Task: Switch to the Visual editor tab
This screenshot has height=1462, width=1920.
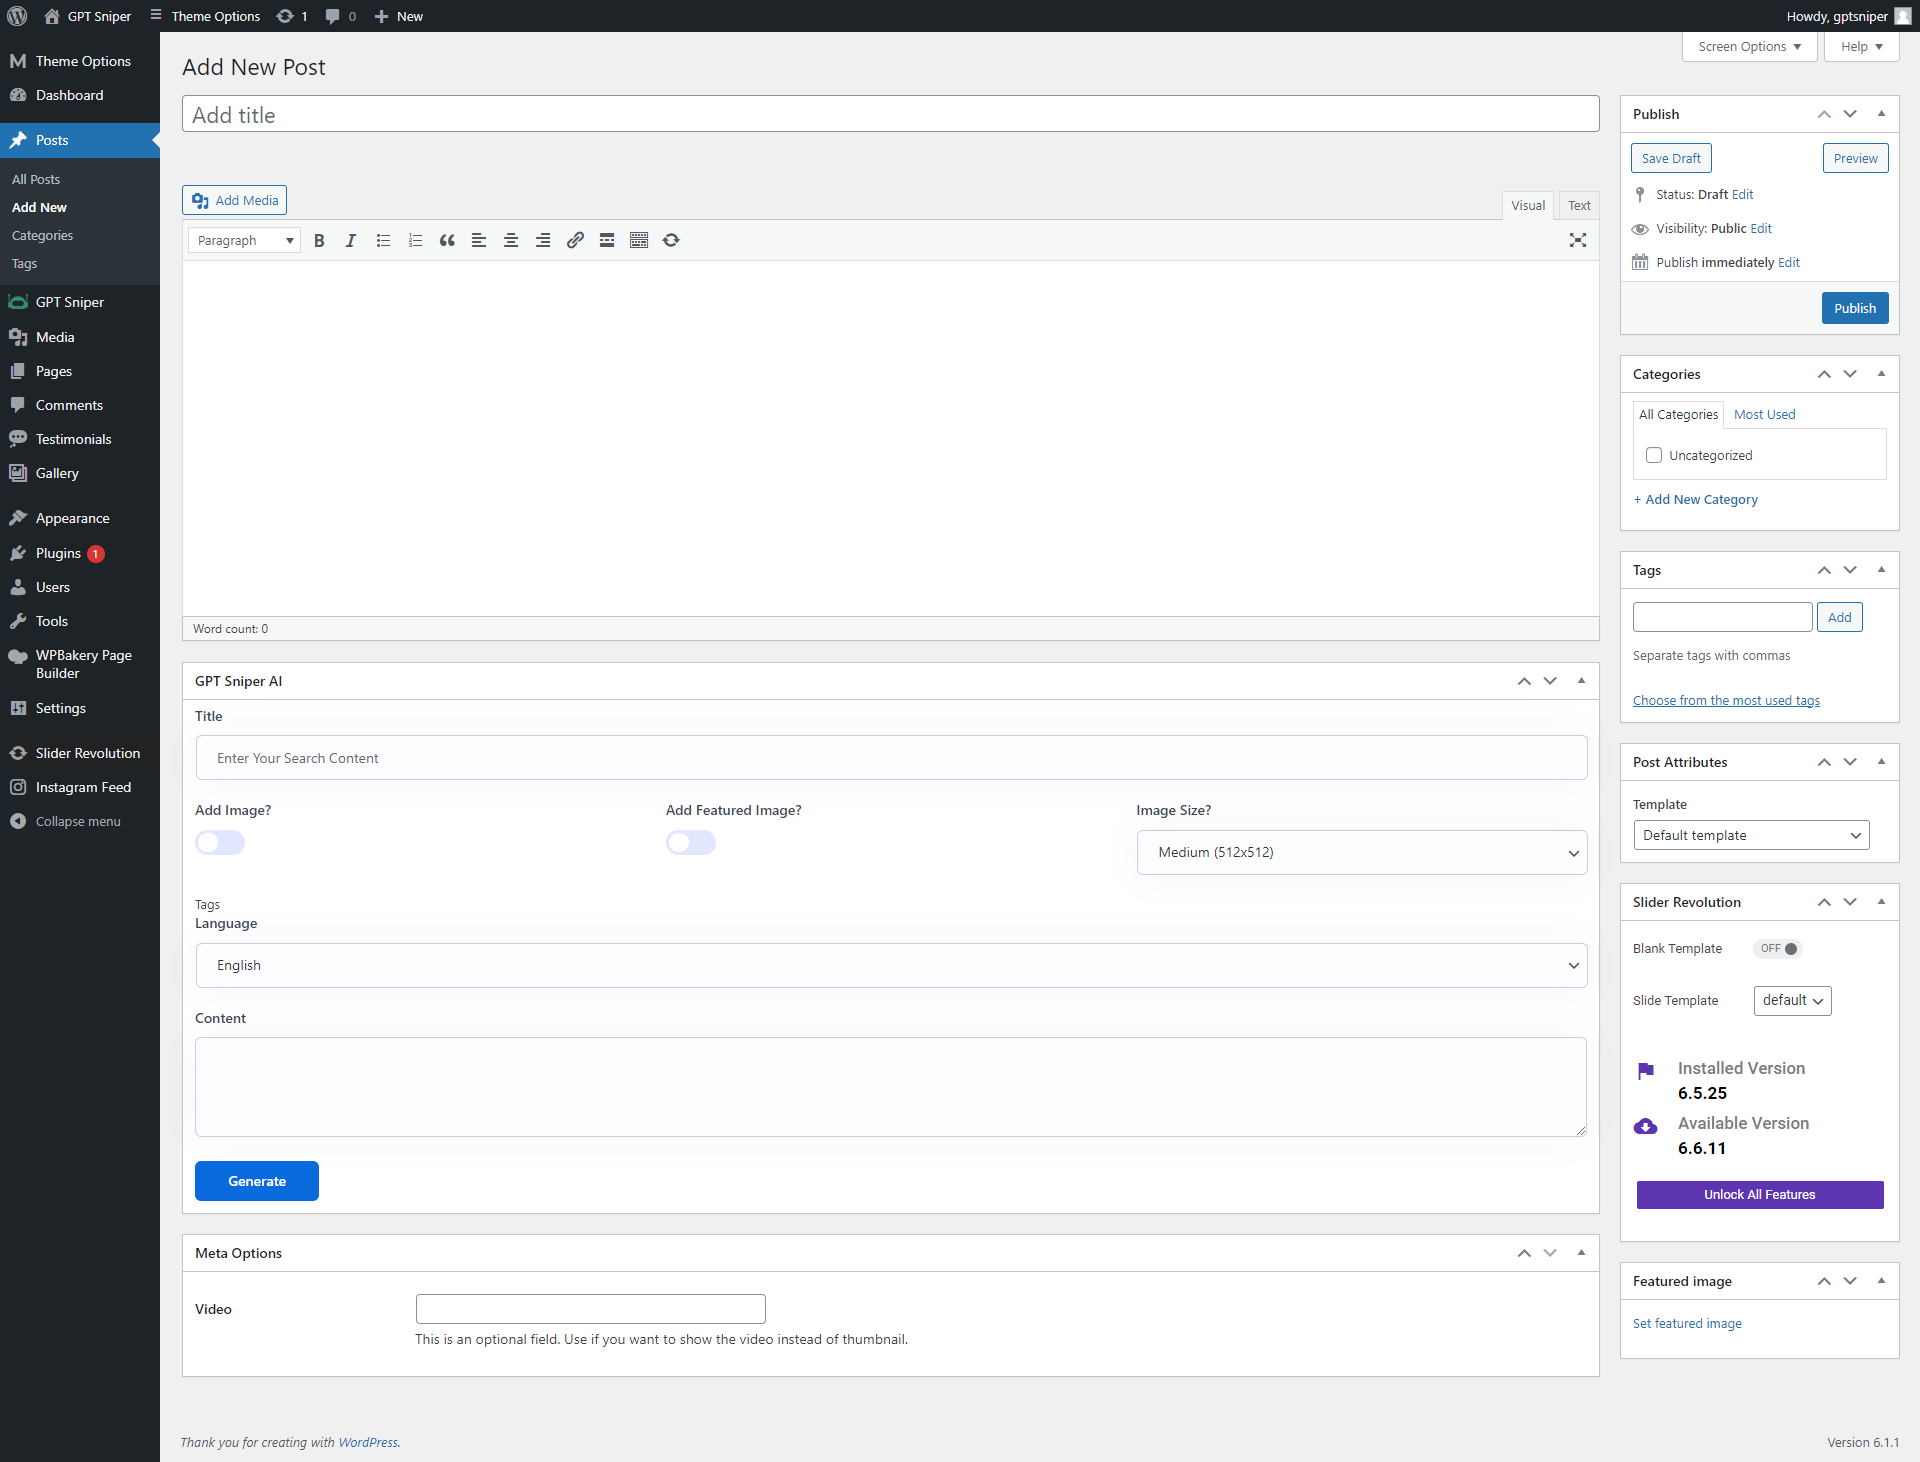Action: pyautogui.click(x=1528, y=205)
